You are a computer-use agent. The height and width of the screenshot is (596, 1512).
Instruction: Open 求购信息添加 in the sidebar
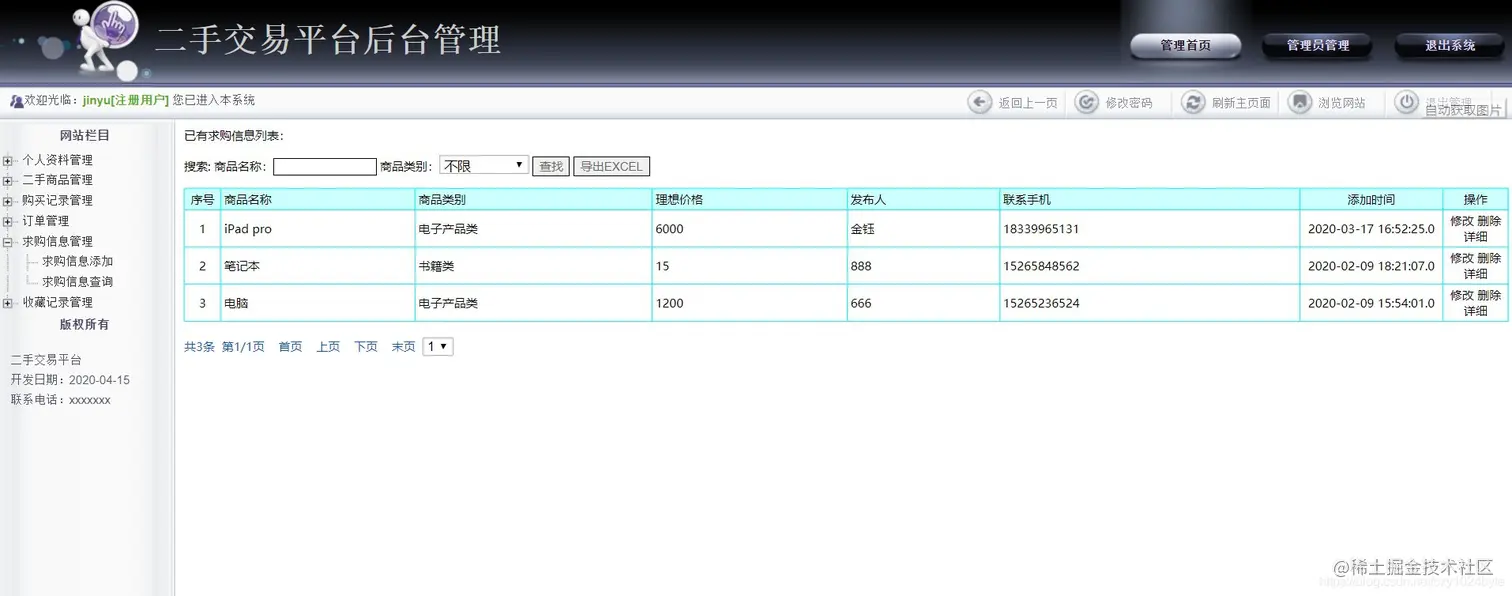tap(77, 261)
